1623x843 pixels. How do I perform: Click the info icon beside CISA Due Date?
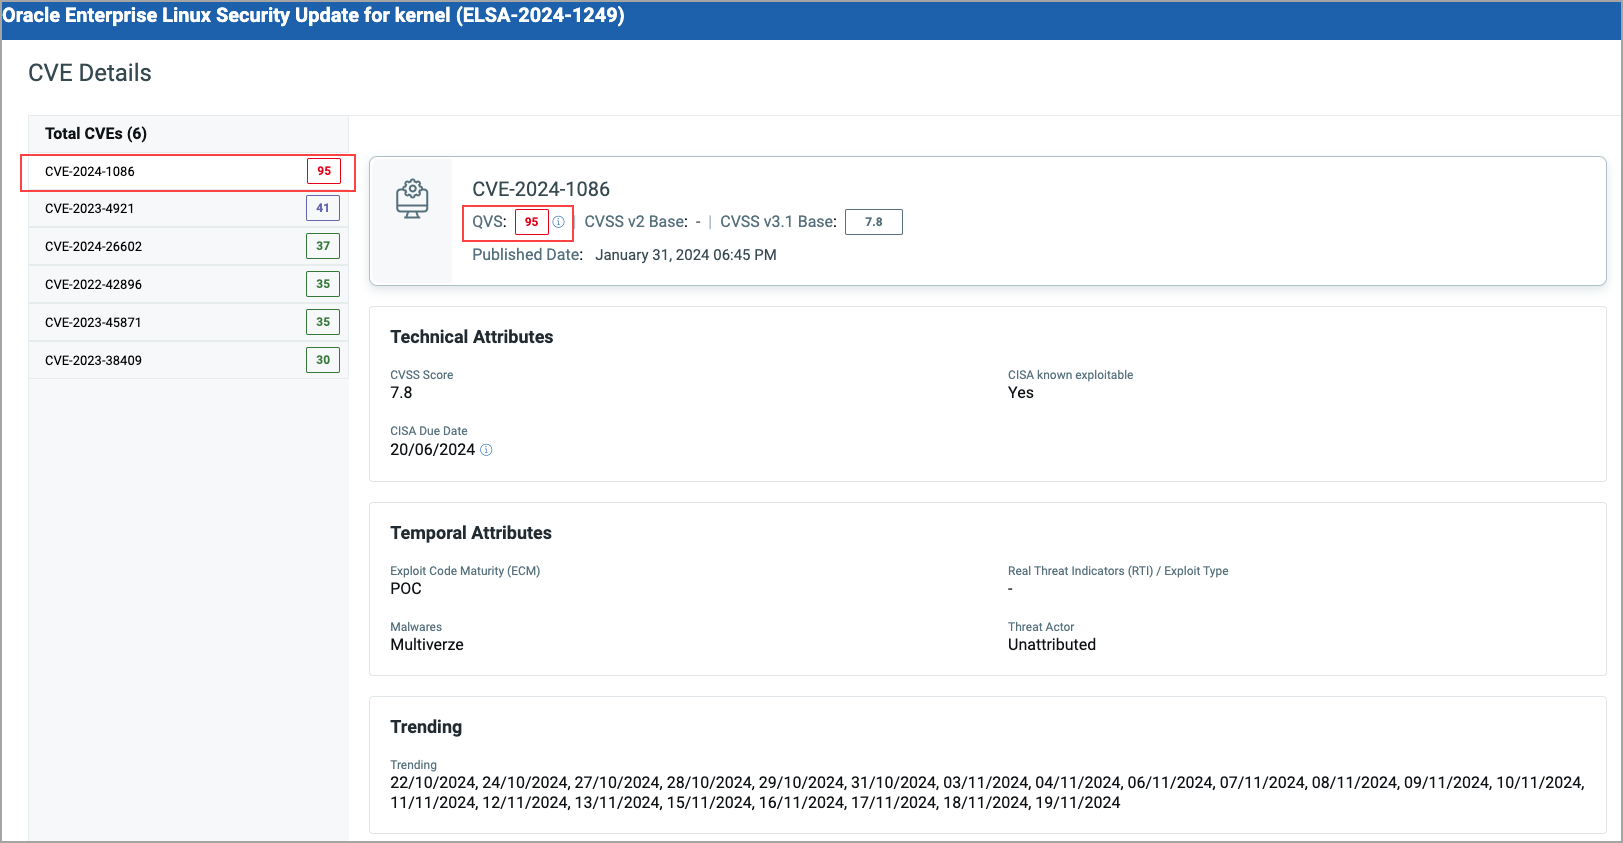tap(486, 450)
